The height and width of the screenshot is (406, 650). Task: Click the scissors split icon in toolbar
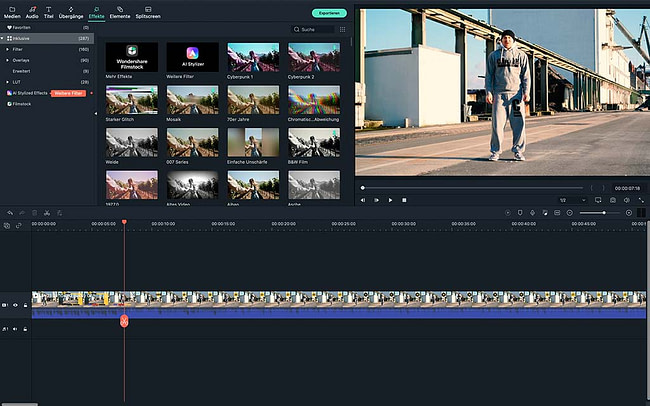(47, 213)
